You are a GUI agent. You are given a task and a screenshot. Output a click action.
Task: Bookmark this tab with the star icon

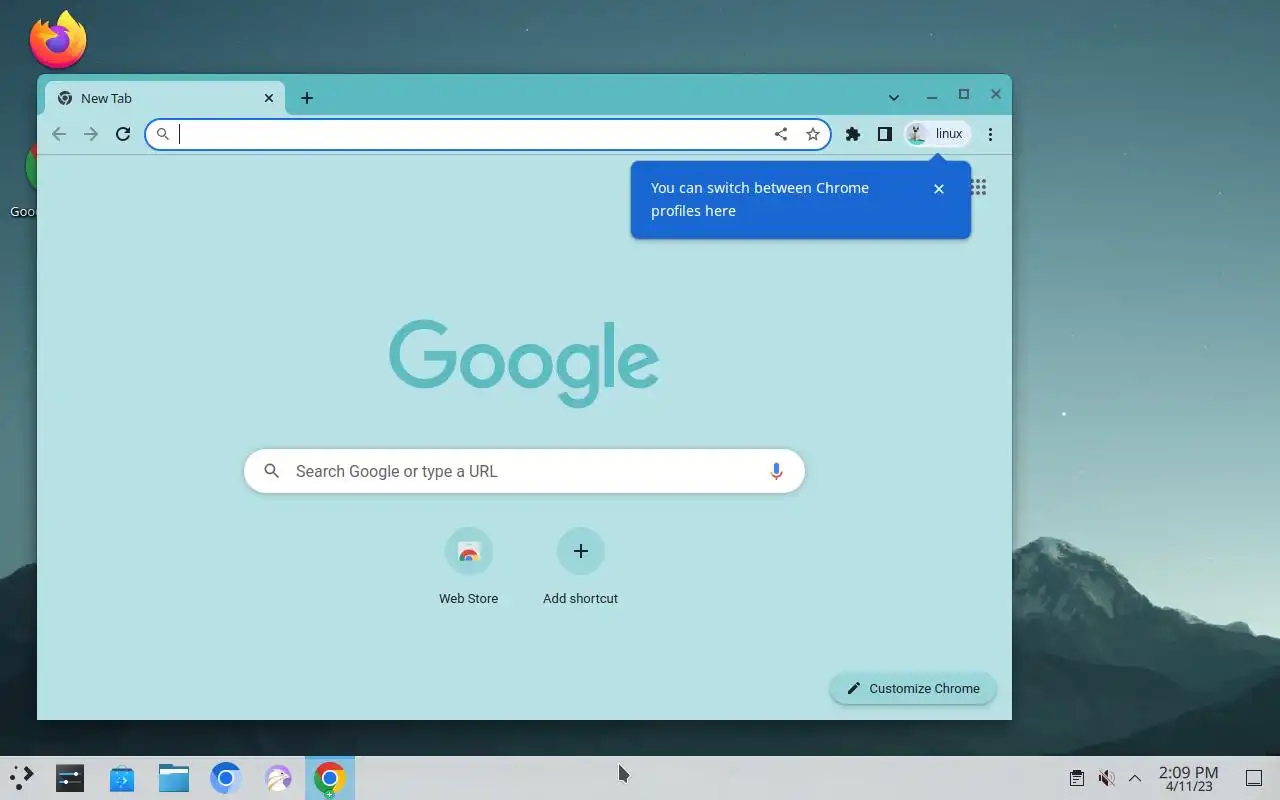pyautogui.click(x=813, y=134)
